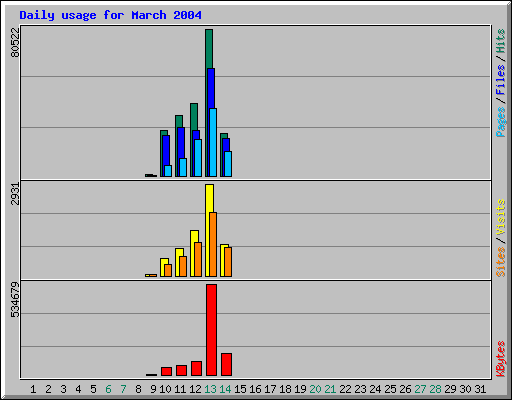Select the cyan pages bar for day 14

coord(228,164)
